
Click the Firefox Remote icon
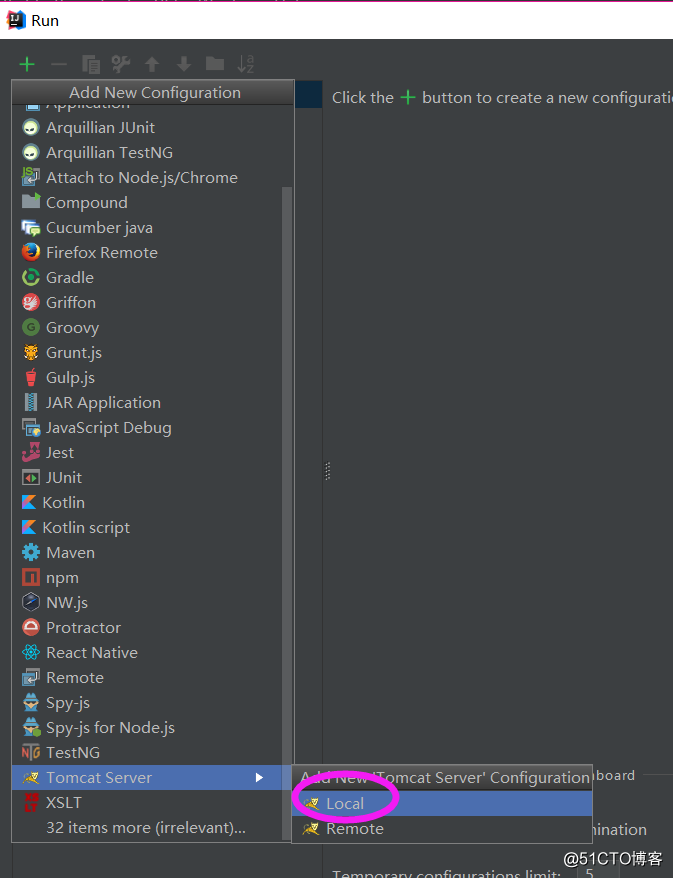pyautogui.click(x=31, y=252)
